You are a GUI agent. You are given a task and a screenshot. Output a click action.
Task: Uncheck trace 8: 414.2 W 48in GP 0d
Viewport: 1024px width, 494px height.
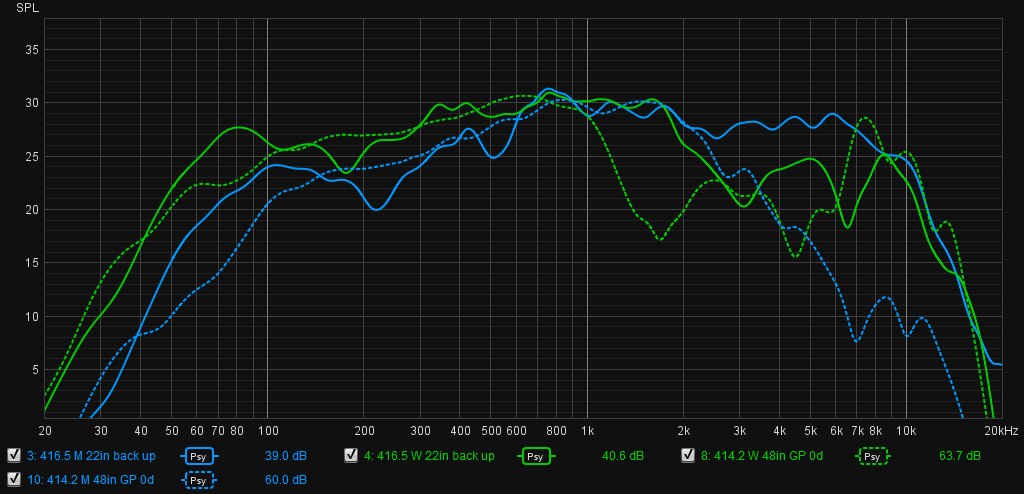[688, 455]
